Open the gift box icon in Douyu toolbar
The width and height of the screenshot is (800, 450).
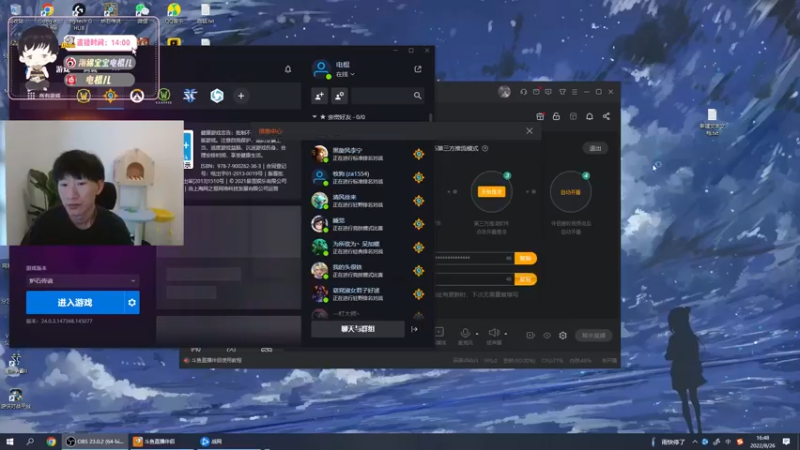[540, 116]
